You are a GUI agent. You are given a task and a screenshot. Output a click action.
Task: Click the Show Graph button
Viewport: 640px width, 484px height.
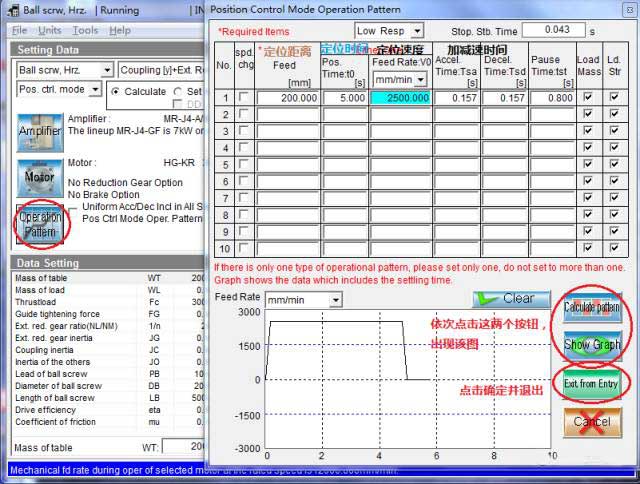(592, 345)
